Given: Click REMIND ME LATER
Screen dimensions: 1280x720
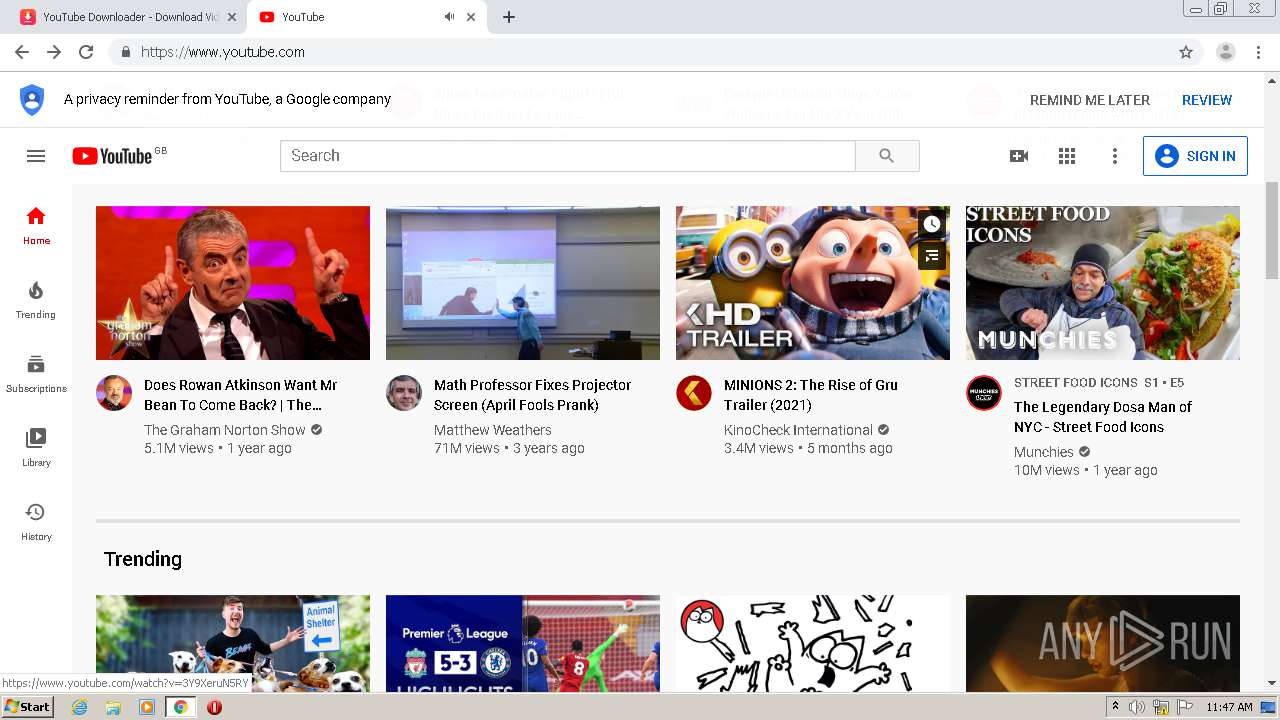Looking at the screenshot, I should (1090, 100).
